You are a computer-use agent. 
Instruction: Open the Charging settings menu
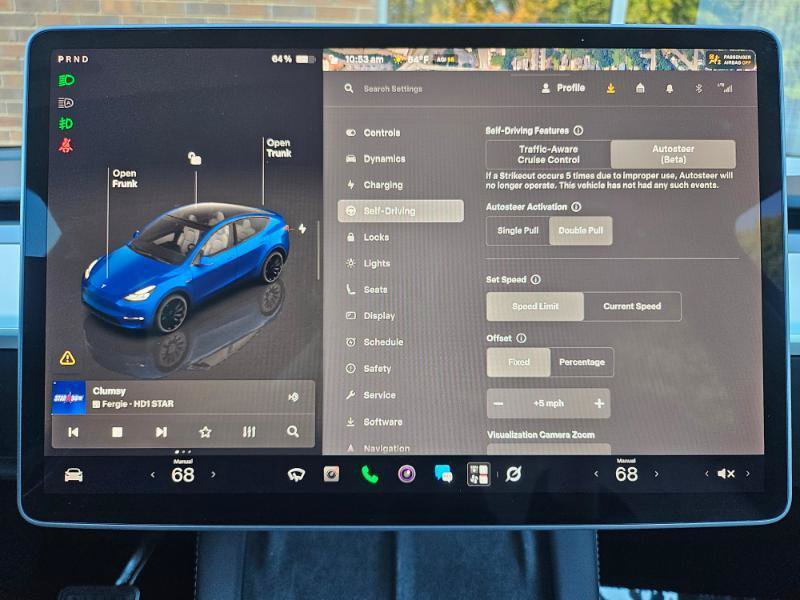pyautogui.click(x=374, y=185)
